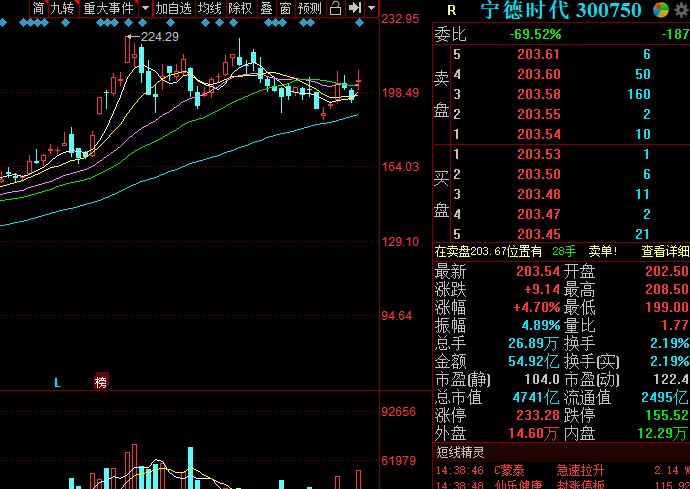Click the 14:38:46 C蒙泰 急速拉升 alert row

(x=563, y=471)
